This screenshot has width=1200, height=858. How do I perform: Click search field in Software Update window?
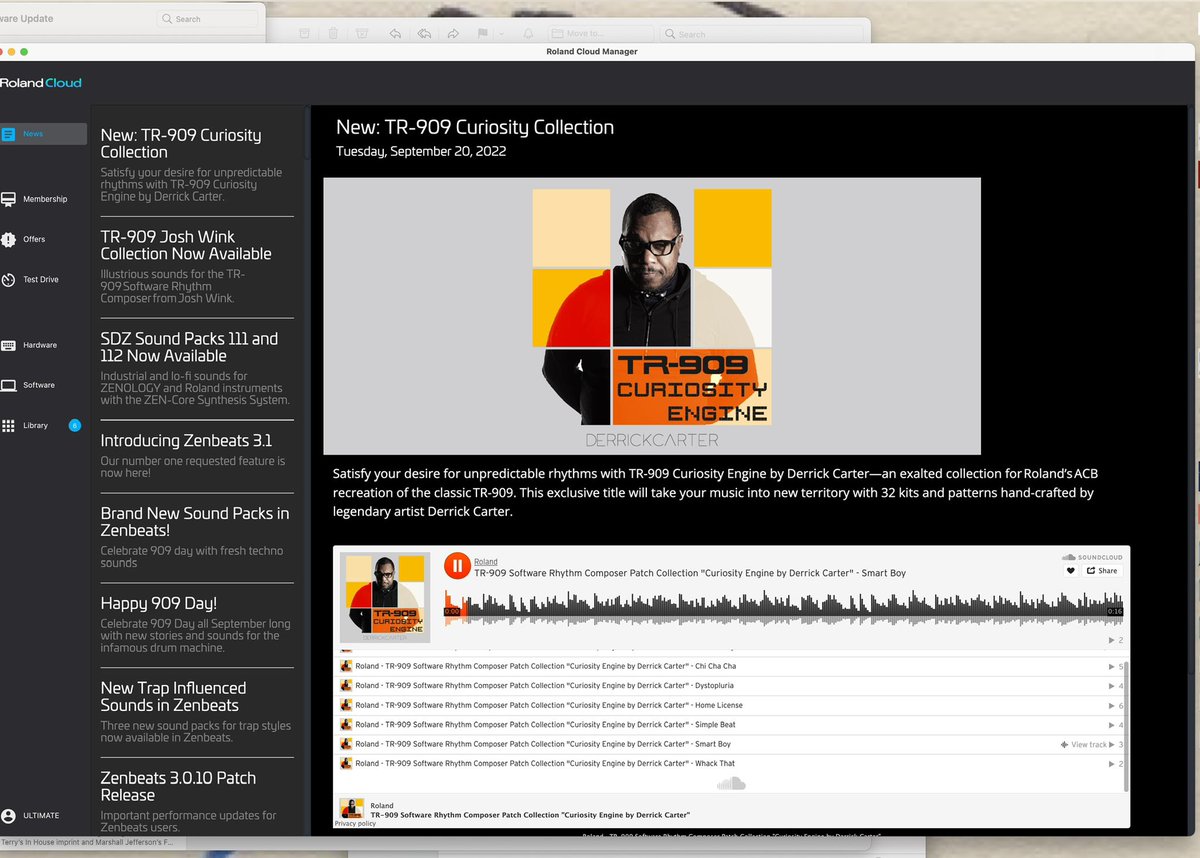207,19
